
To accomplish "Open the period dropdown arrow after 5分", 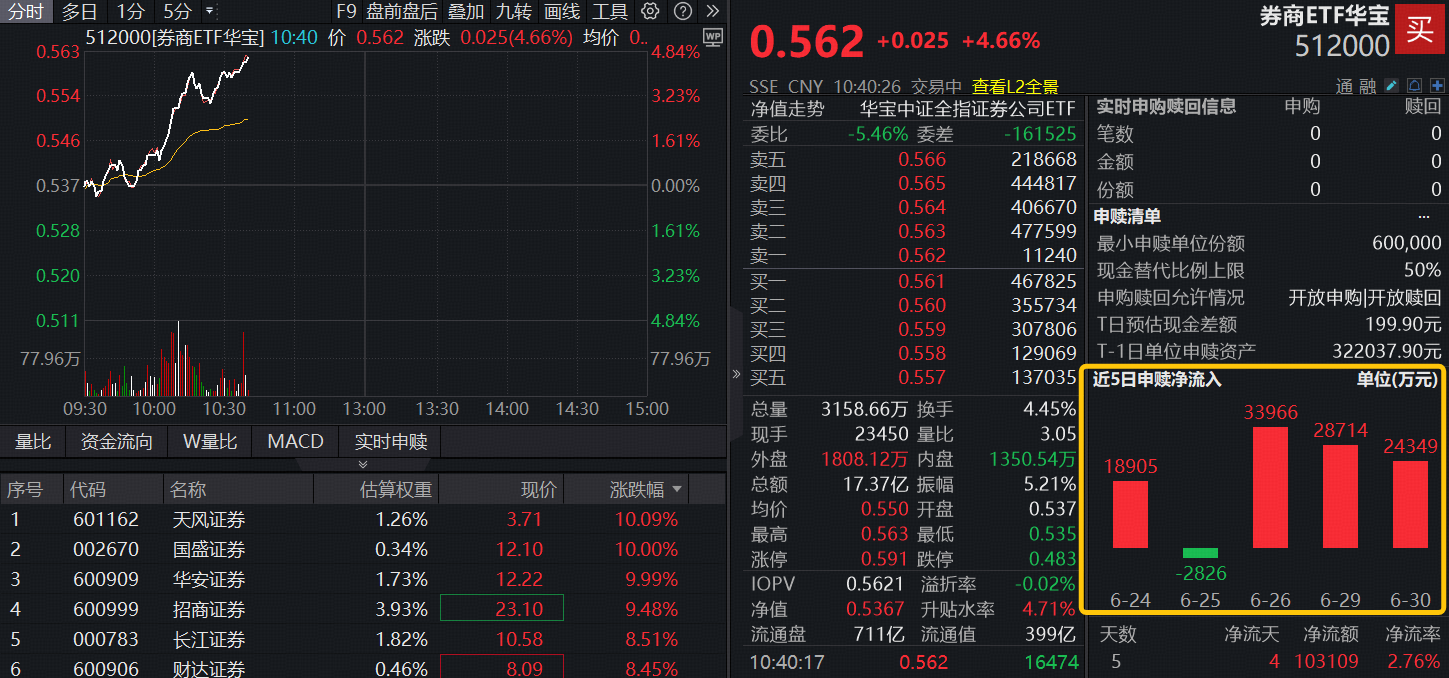I will point(209,12).
